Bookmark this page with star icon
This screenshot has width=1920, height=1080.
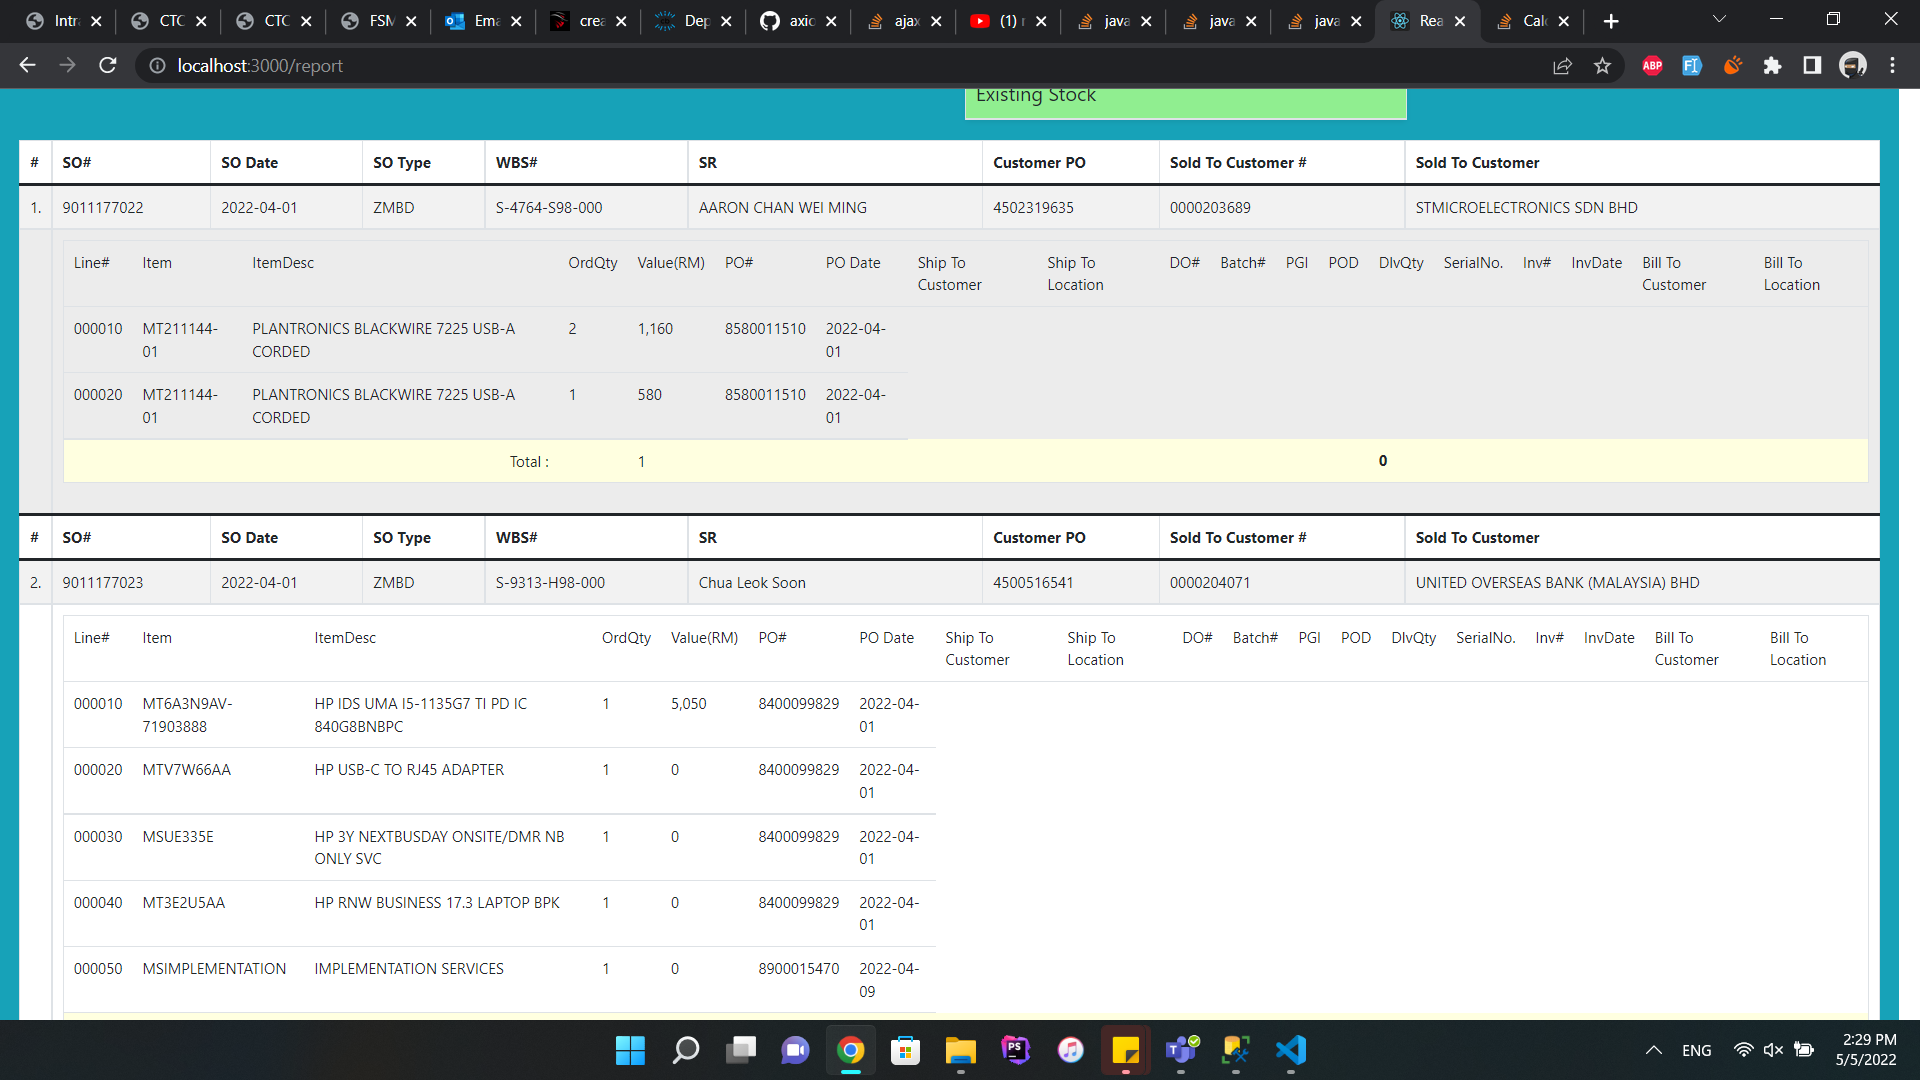(x=1602, y=65)
